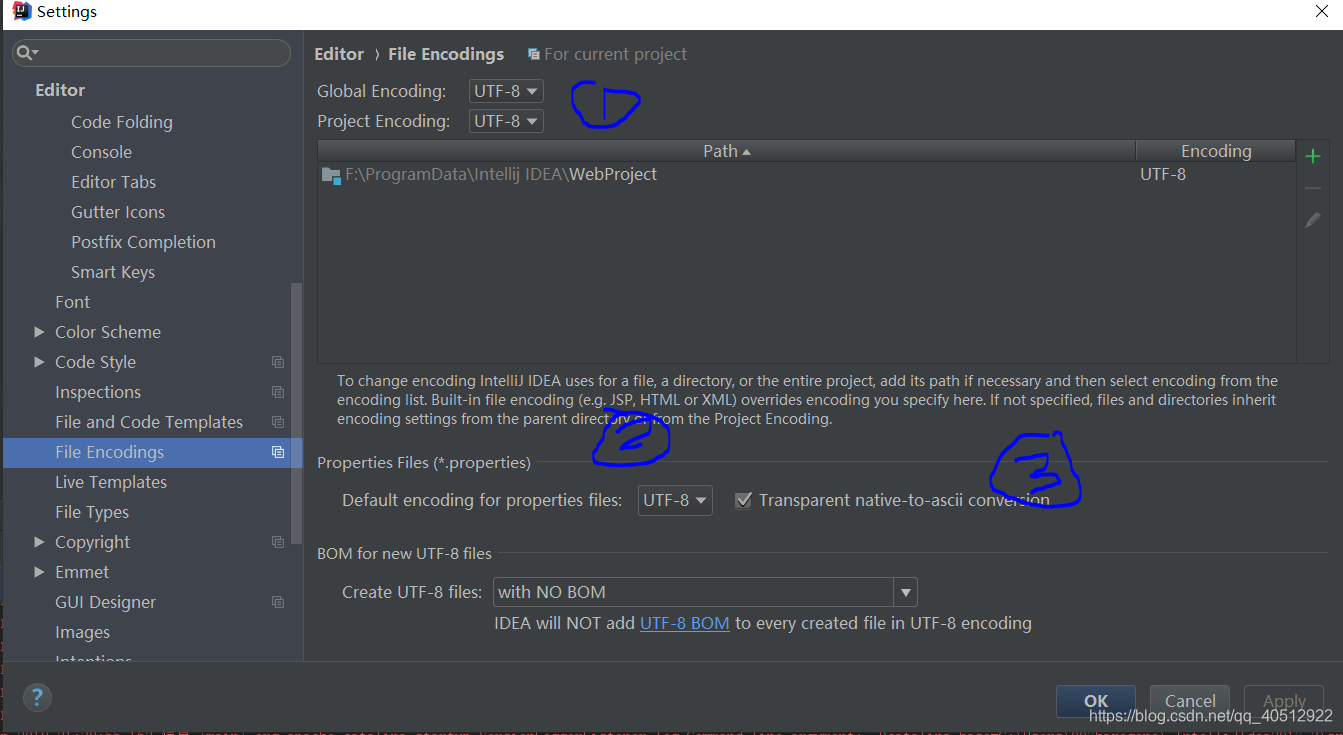
Task: Expand the Emmet tree node
Action: tap(39, 572)
